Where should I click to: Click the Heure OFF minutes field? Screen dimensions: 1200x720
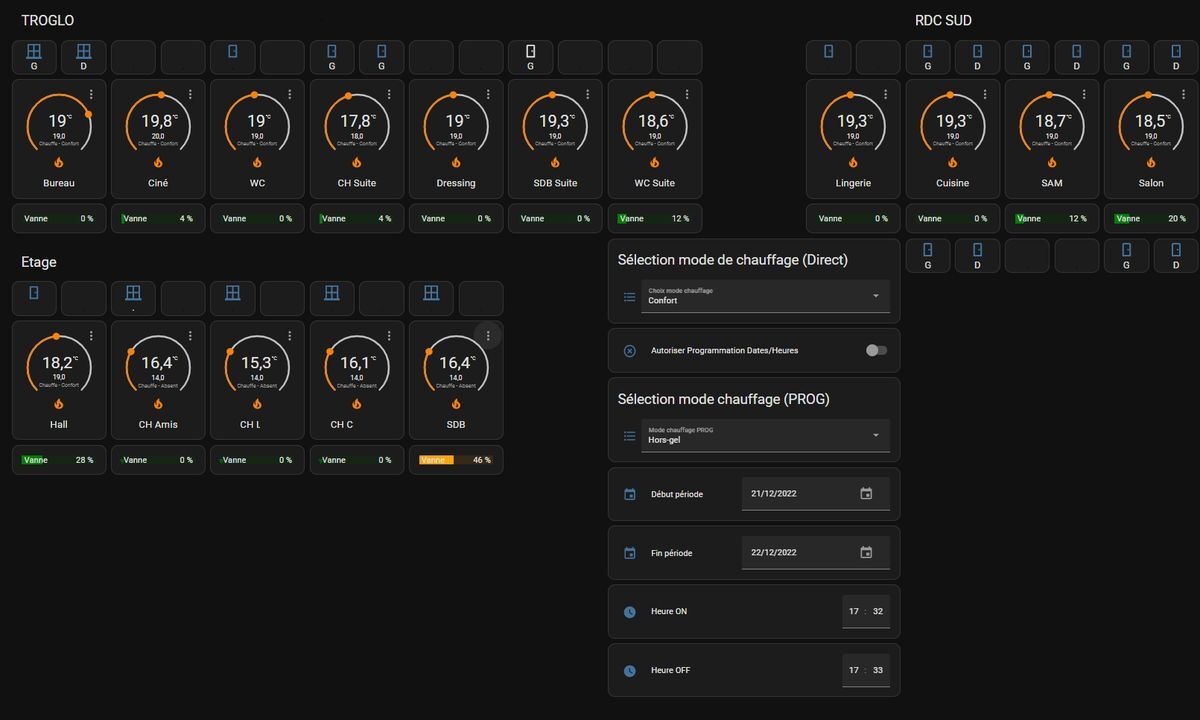coord(878,671)
